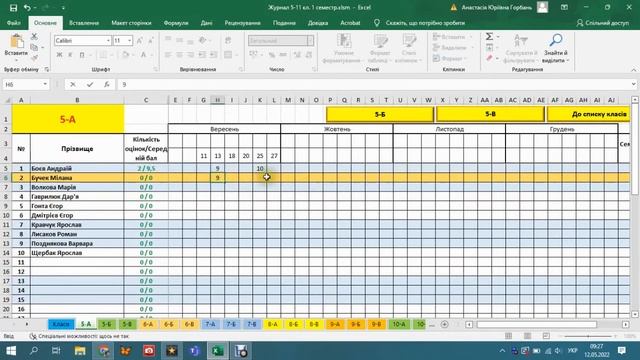
Task: Switch to sheet tab Класи
Action: click(61, 324)
